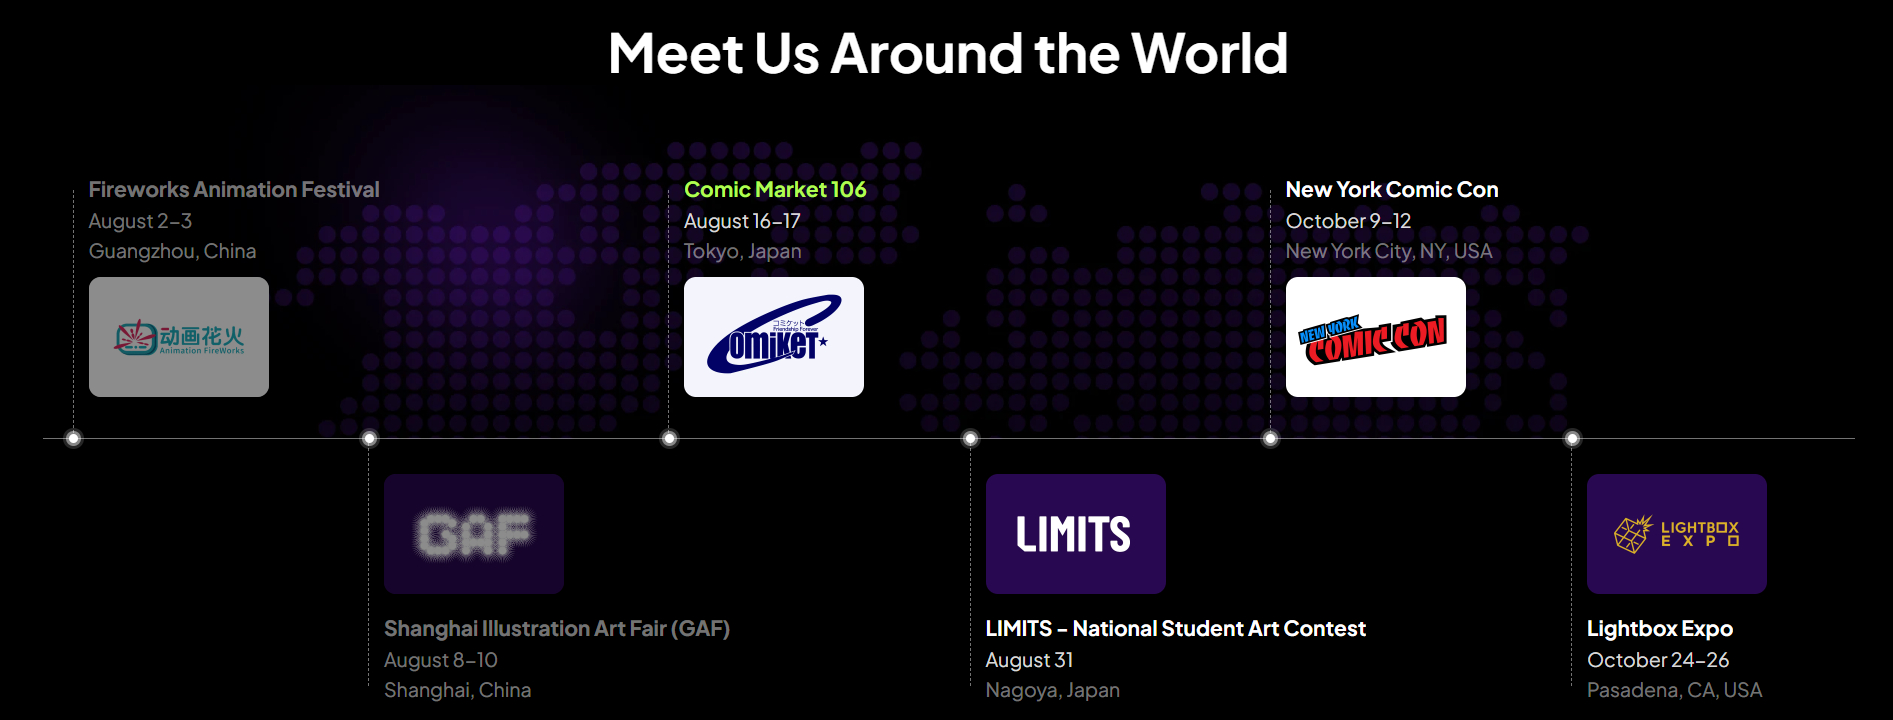The height and width of the screenshot is (720, 1893).
Task: Click the 'Pasadena, CA, USA' location text
Action: [x=1675, y=690]
